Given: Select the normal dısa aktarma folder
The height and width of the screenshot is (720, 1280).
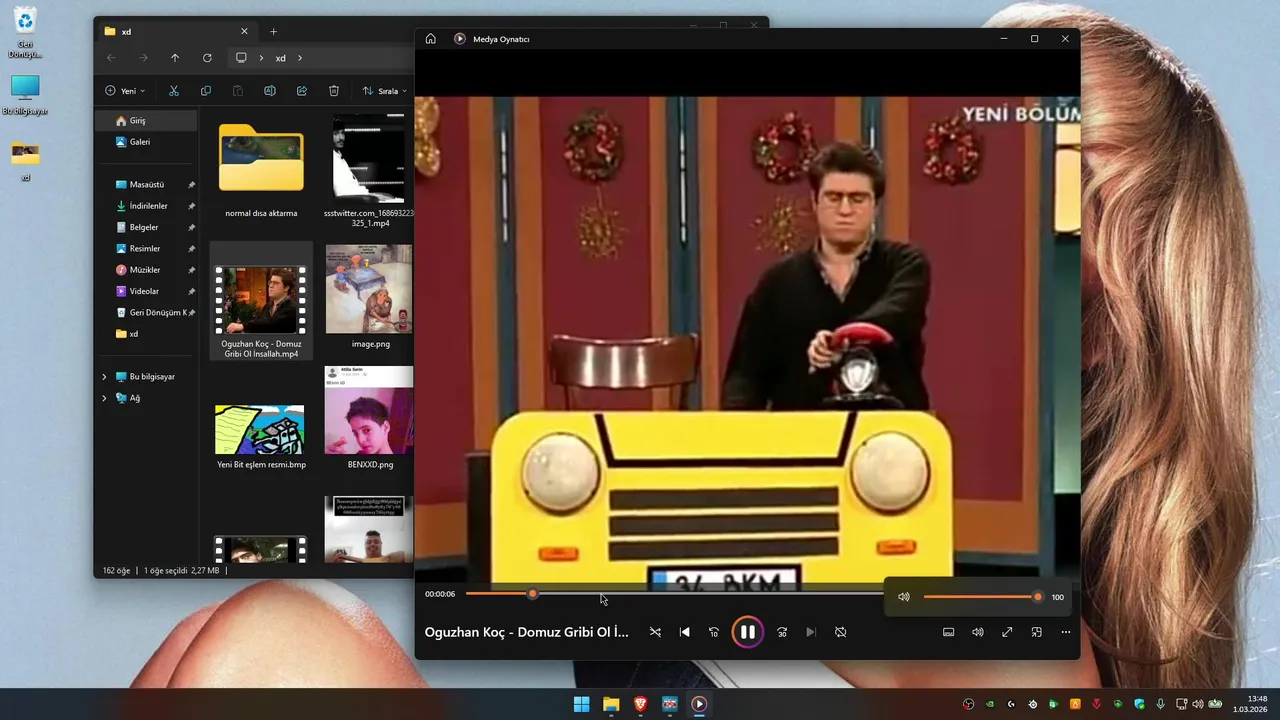Looking at the screenshot, I should [x=261, y=169].
